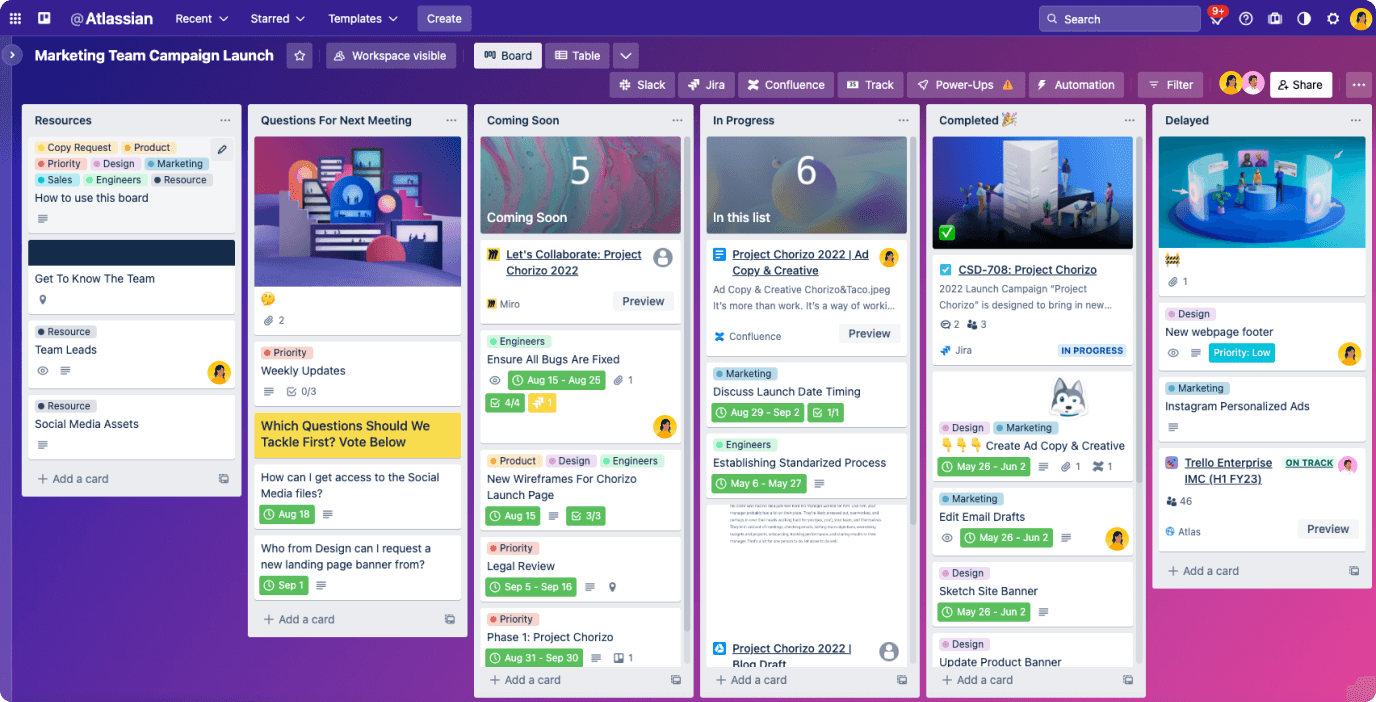Viewport: 1376px width, 702px height.
Task: Edit labels via pencil on How to use this board
Action: point(221,150)
